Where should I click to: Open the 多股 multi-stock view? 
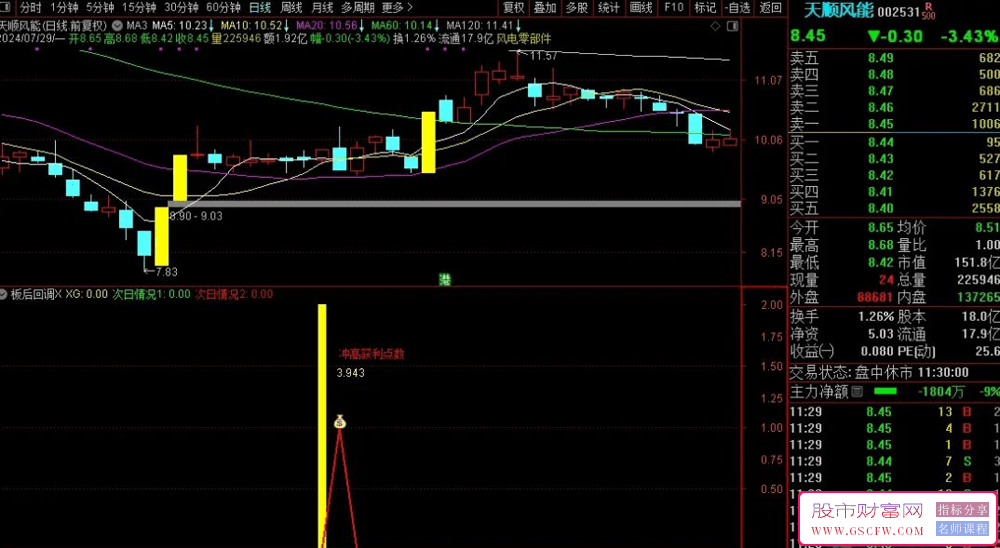pos(577,8)
